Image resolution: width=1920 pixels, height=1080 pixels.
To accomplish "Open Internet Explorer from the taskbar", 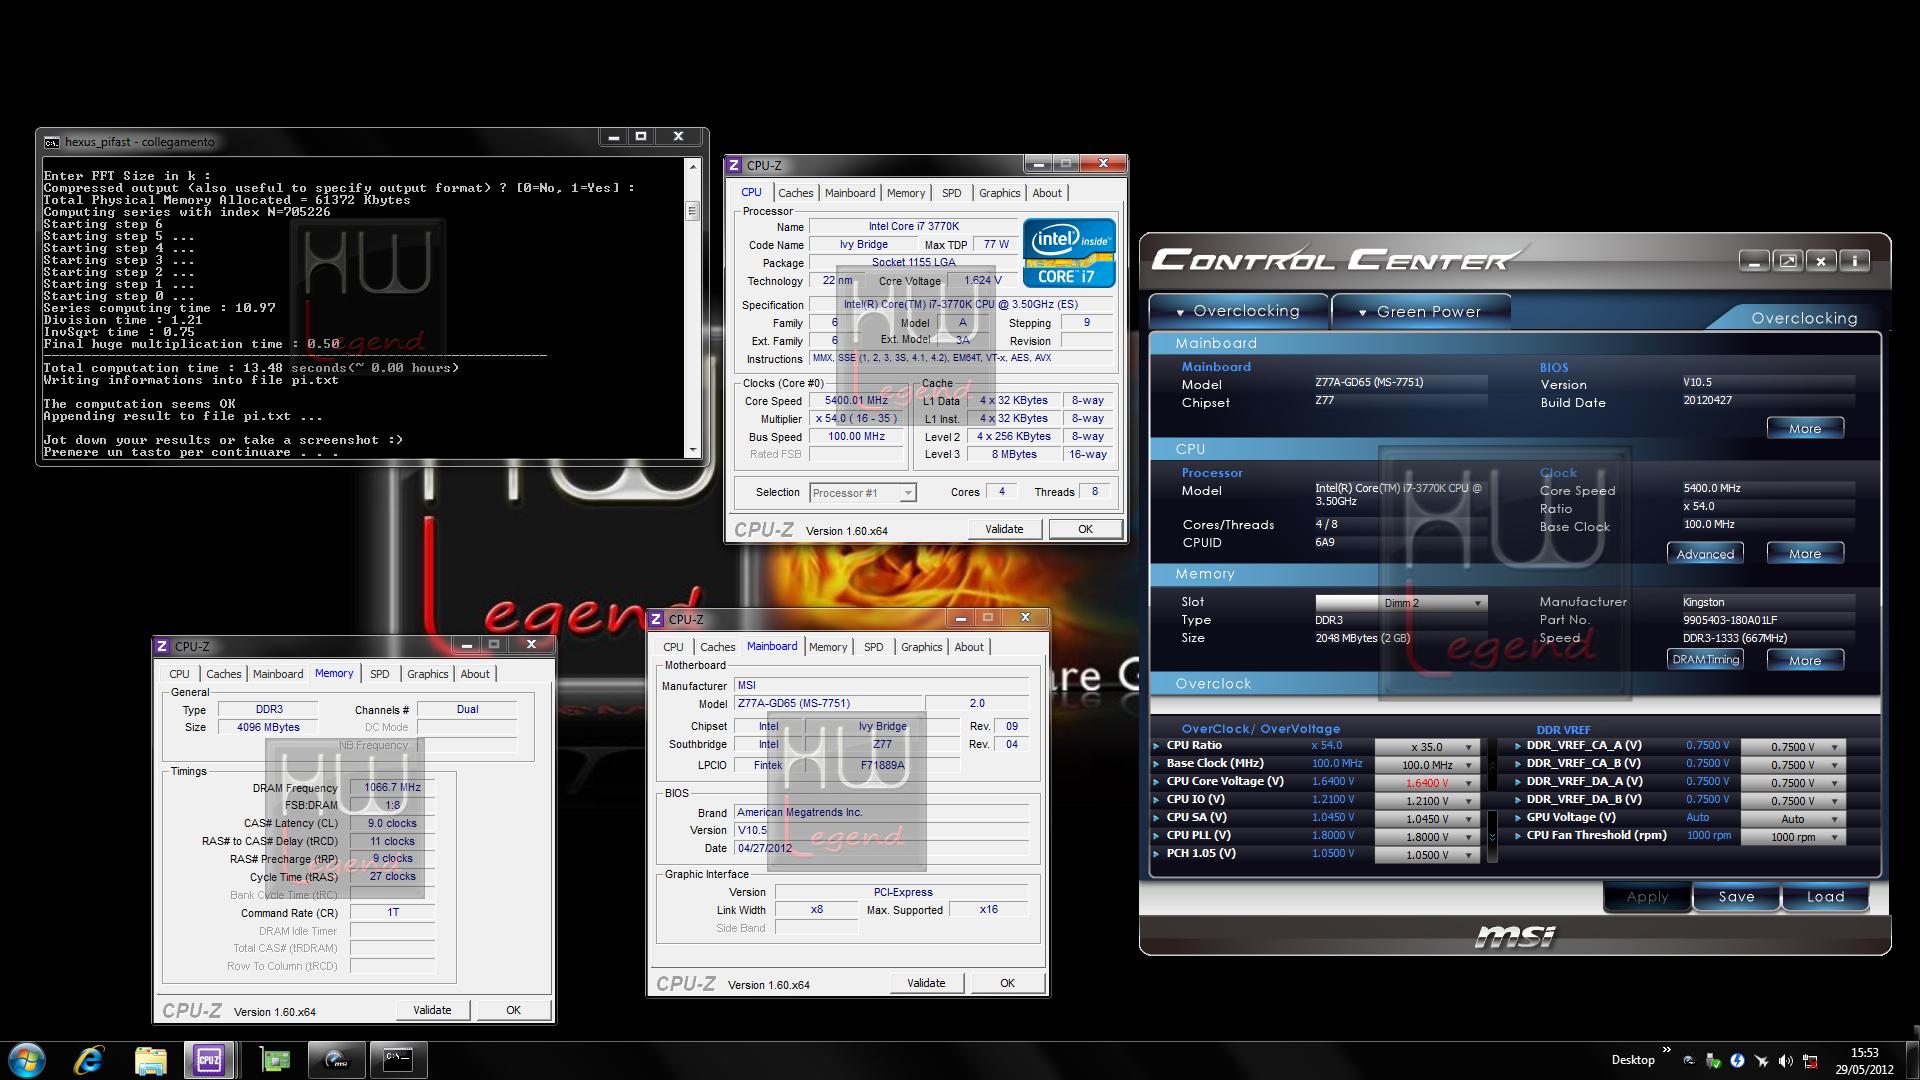I will (x=89, y=1060).
